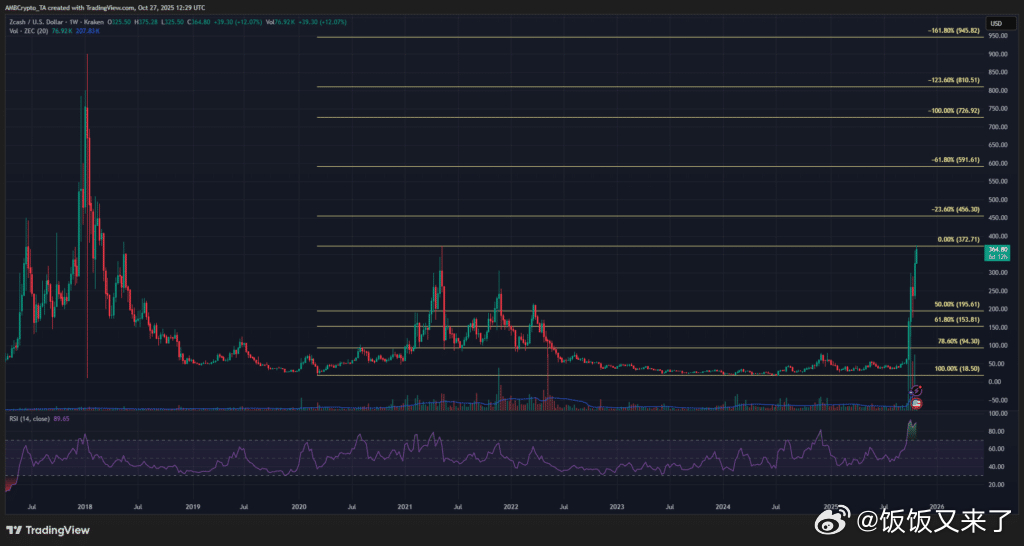
Task: Select the -100.00% (726.92) Fibonacci label
Action: (x=953, y=111)
